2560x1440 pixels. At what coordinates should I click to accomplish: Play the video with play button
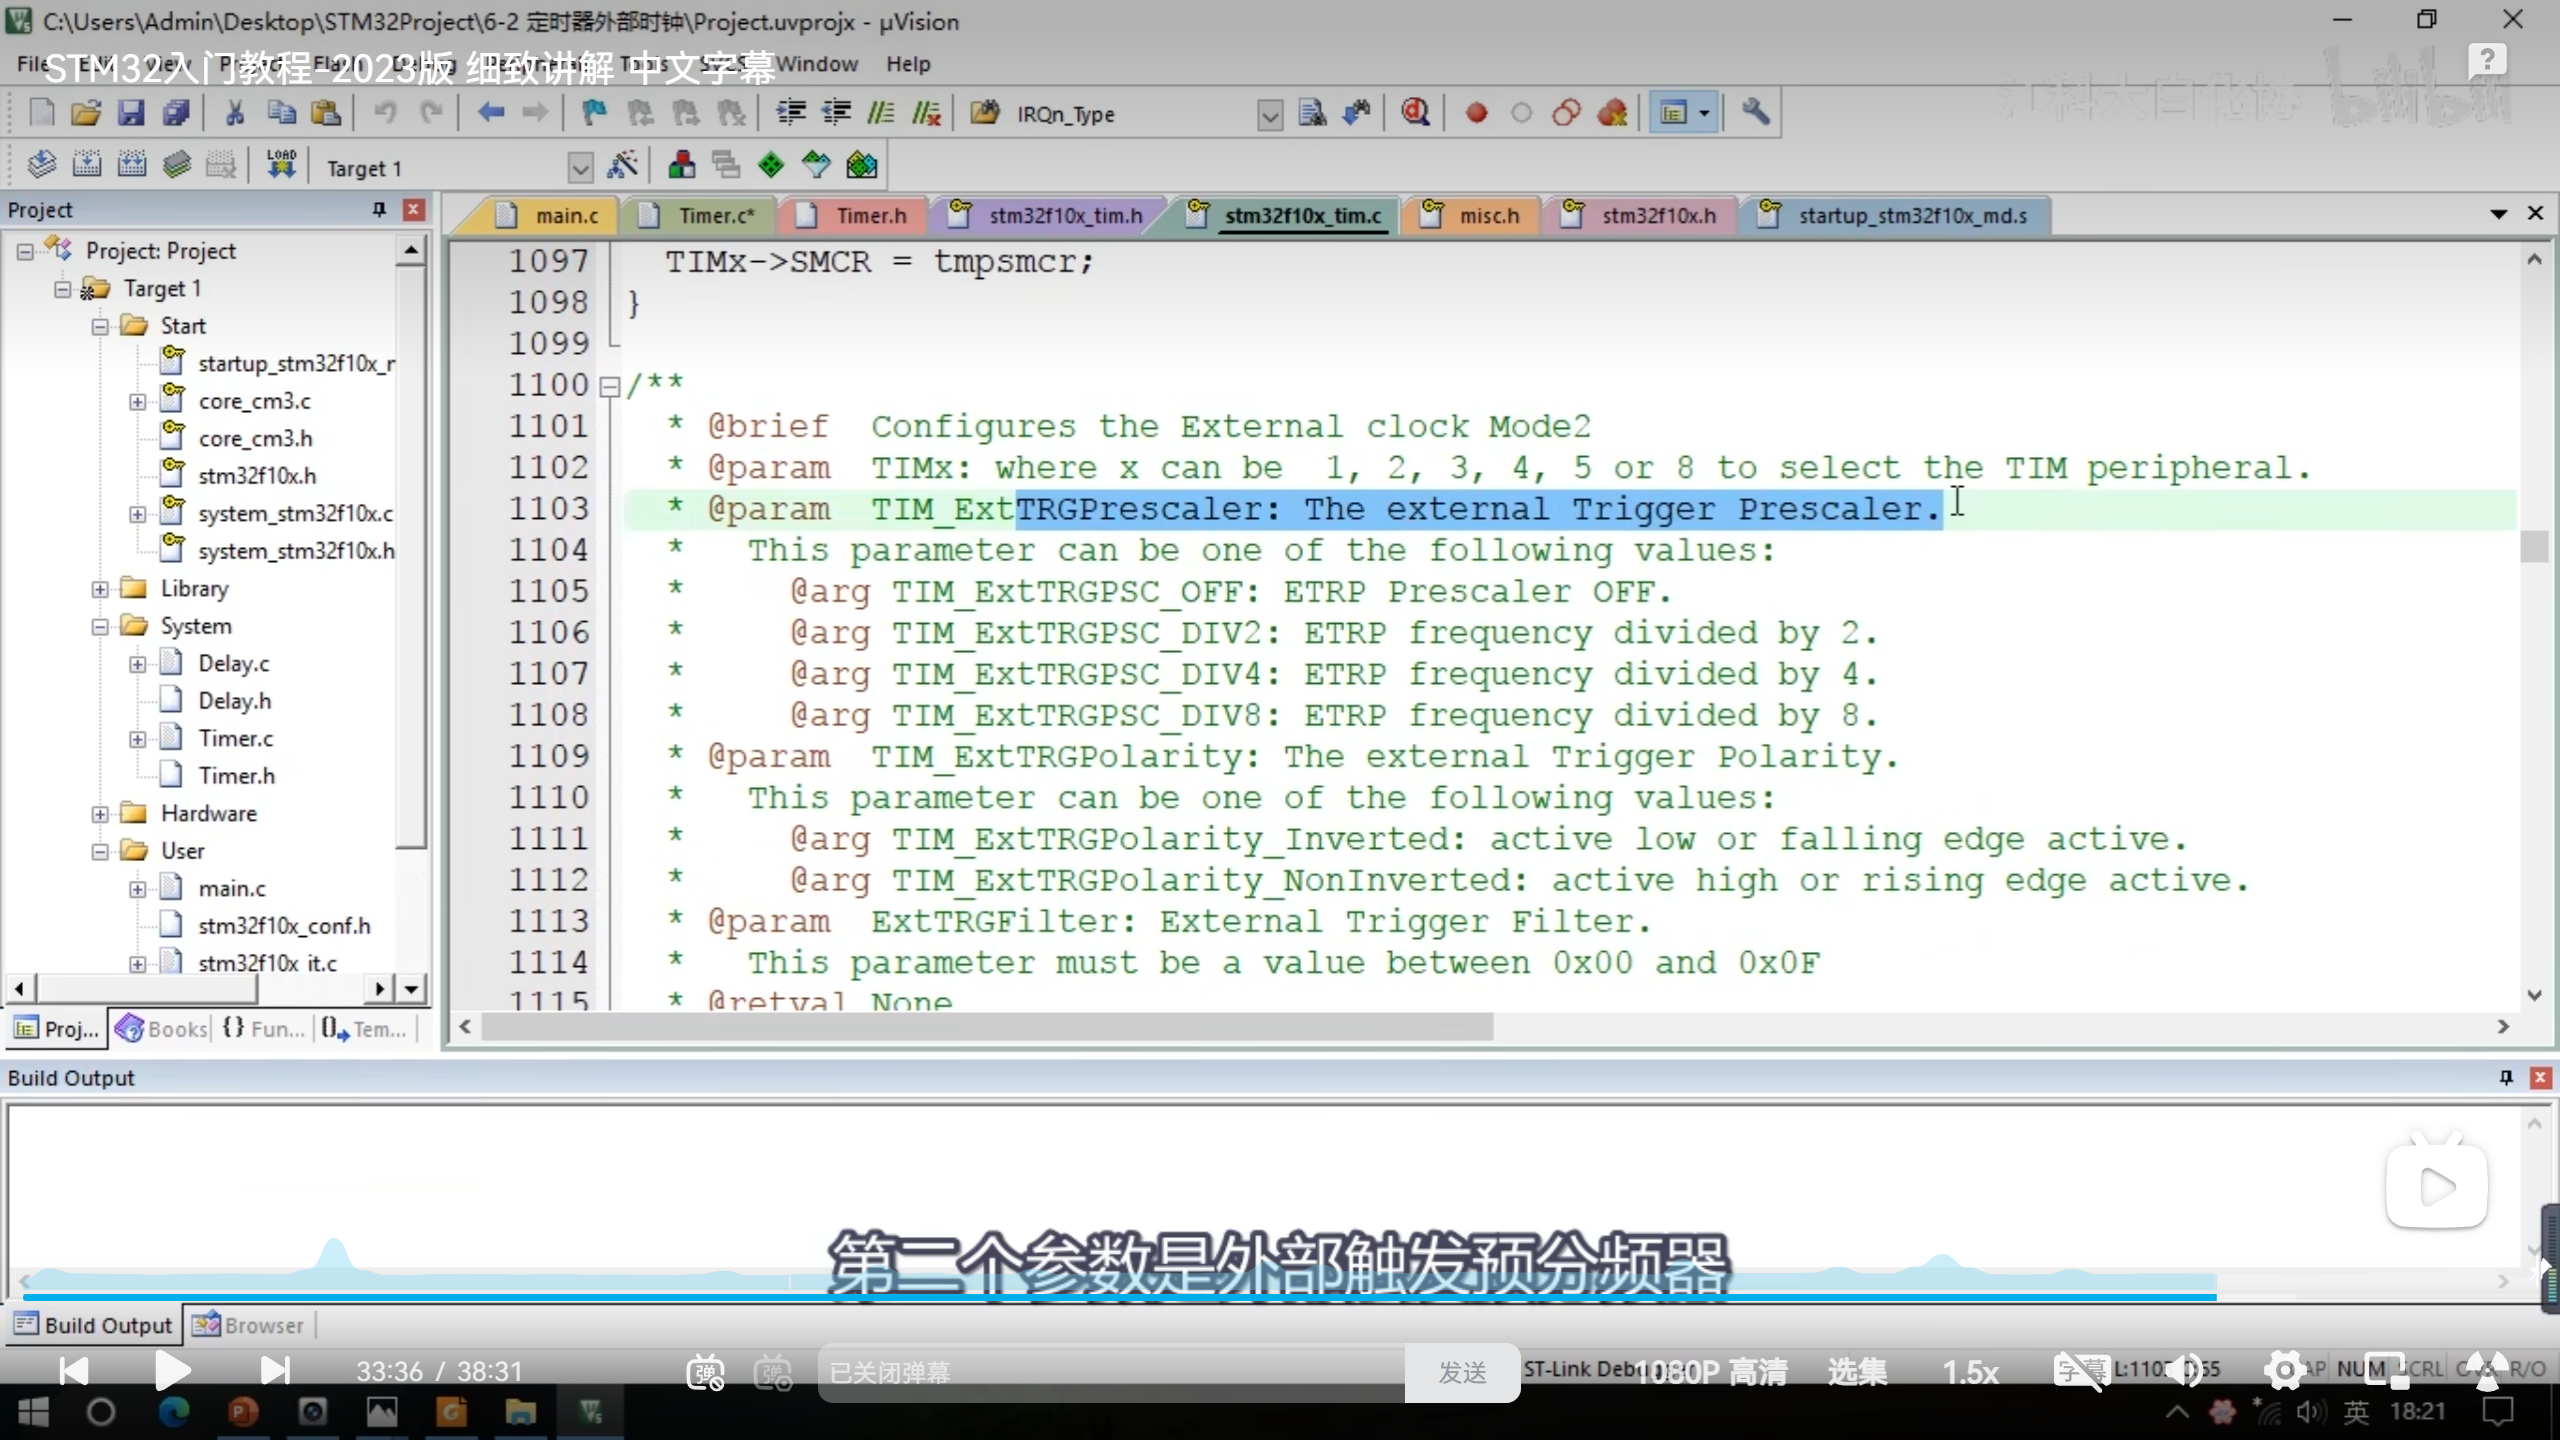(x=173, y=1370)
